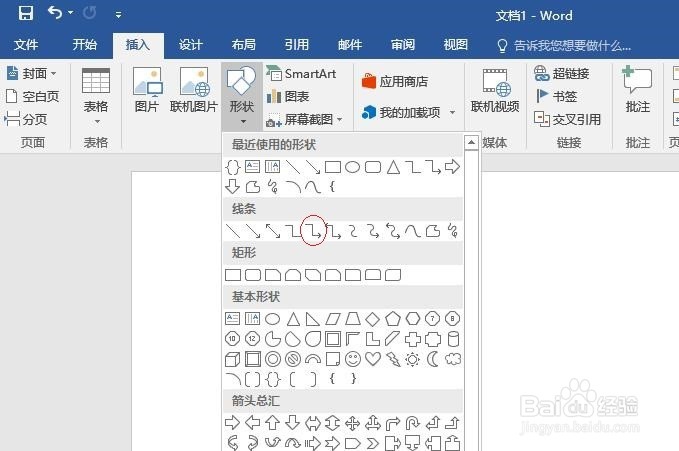Select the lightning bolt in 基本形状
The height and width of the screenshot is (451, 679).
[x=393, y=360]
